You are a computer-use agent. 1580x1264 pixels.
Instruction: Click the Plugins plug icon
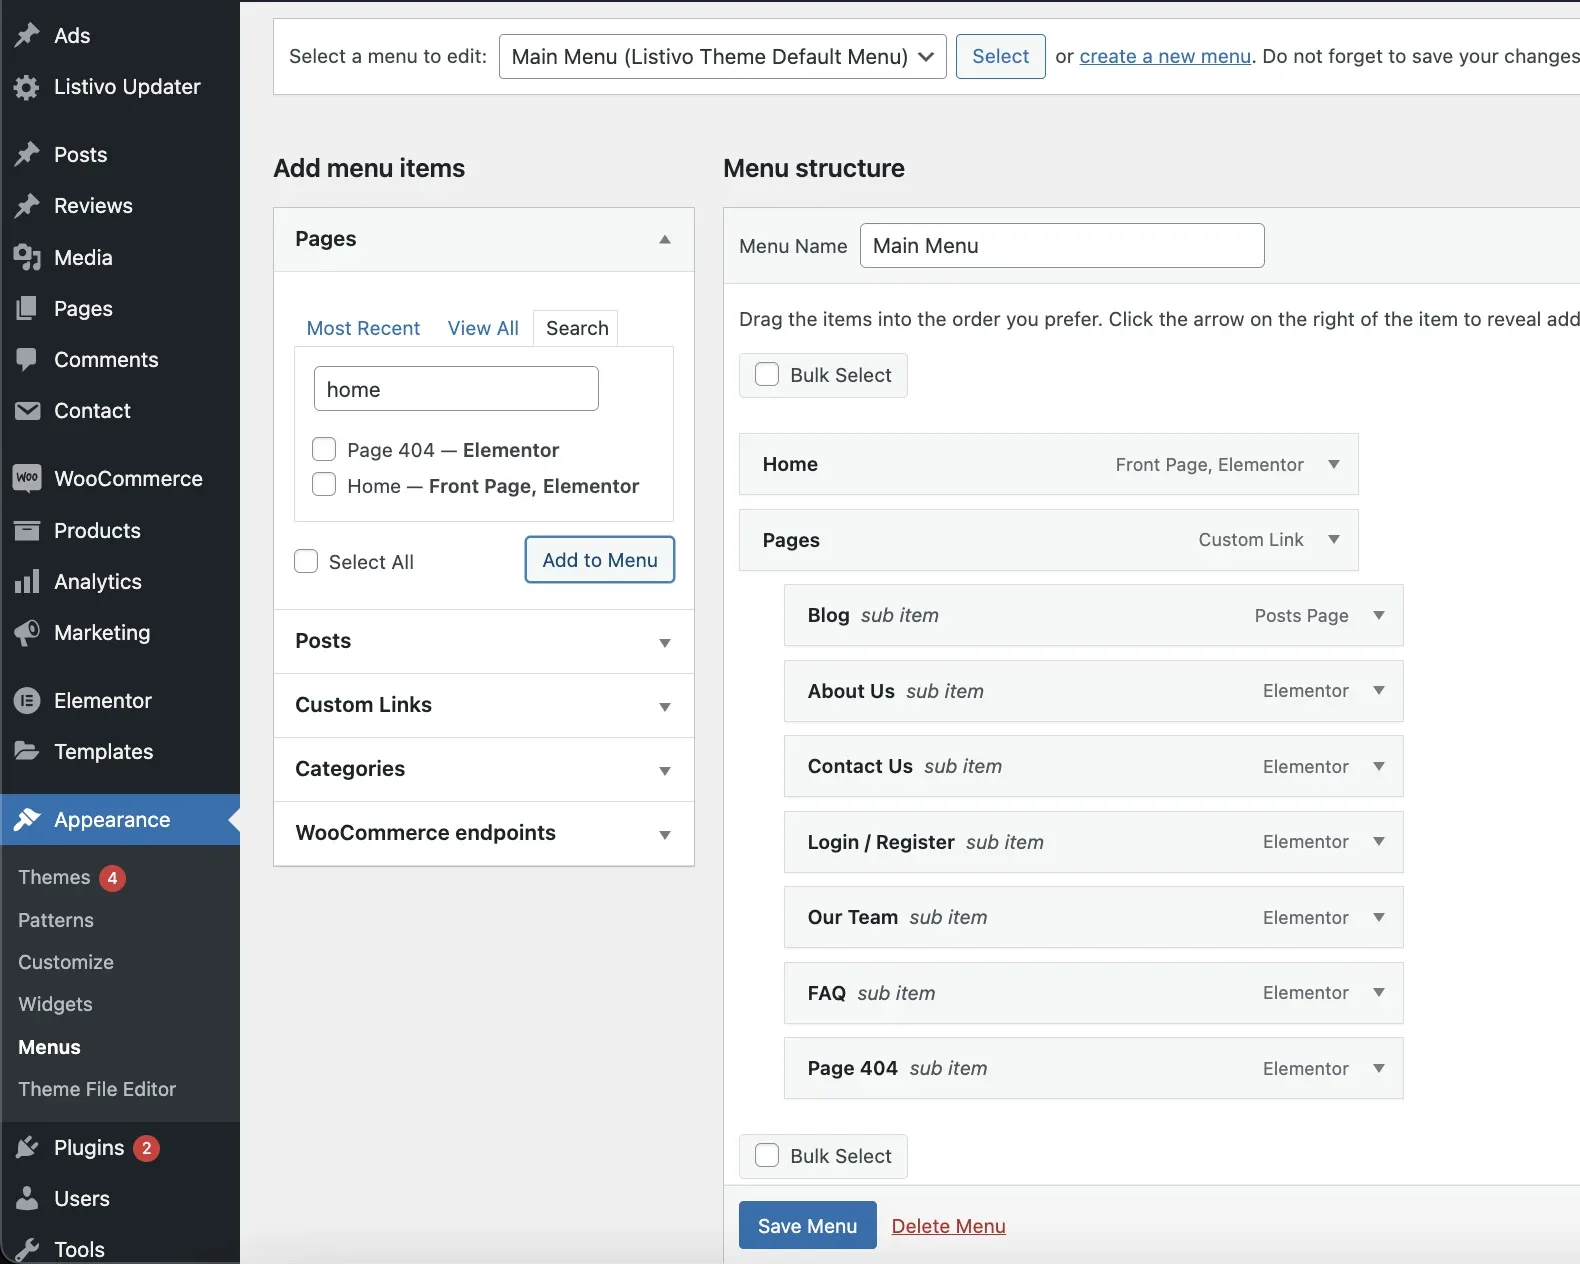(27, 1147)
